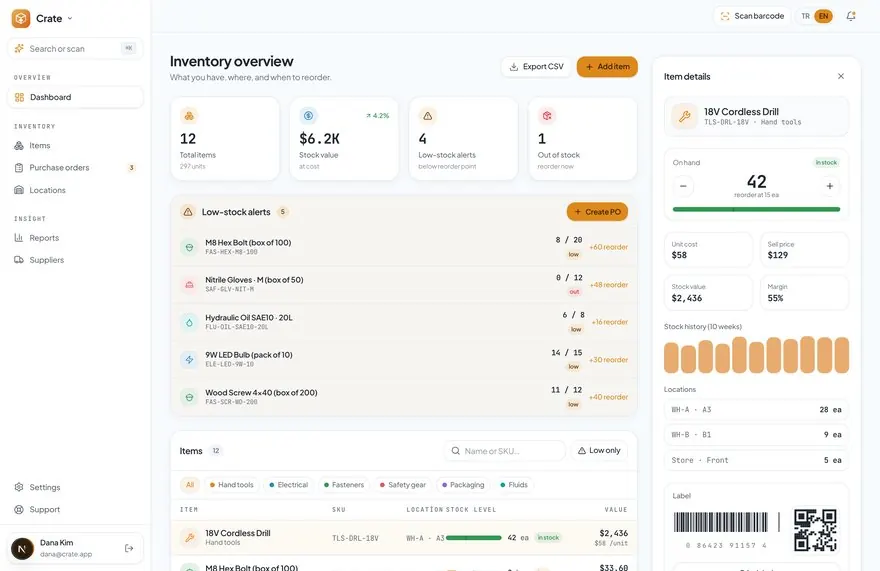Decrease on-hand quantity with minus
880x571 pixels.
coord(683,186)
